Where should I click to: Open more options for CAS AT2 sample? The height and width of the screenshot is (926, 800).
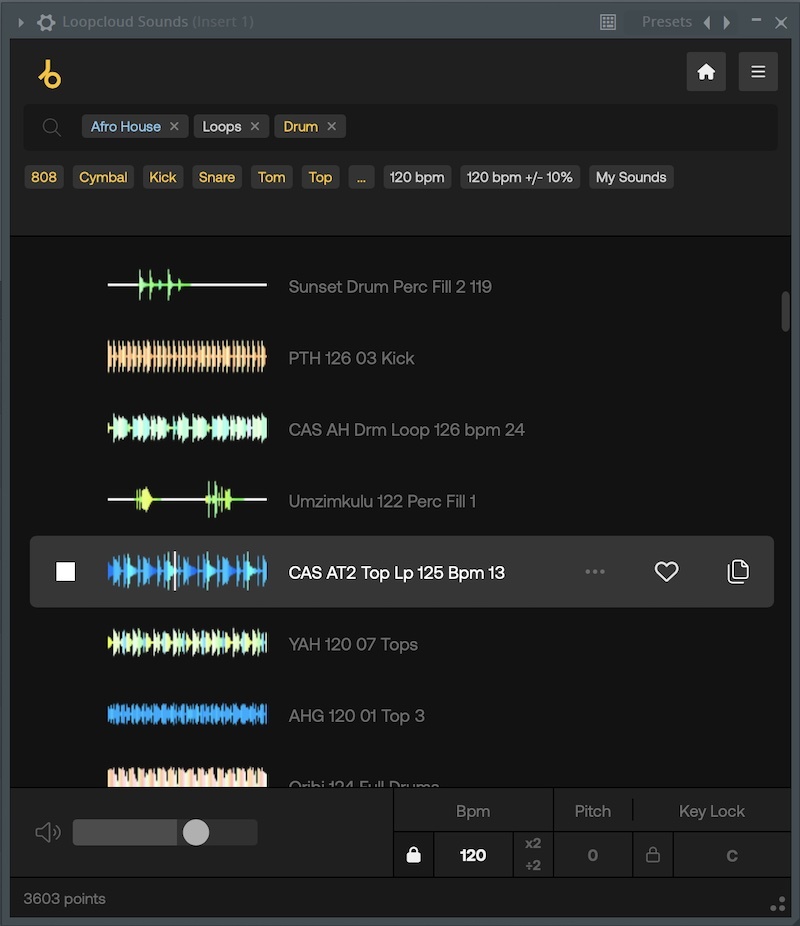click(x=595, y=572)
